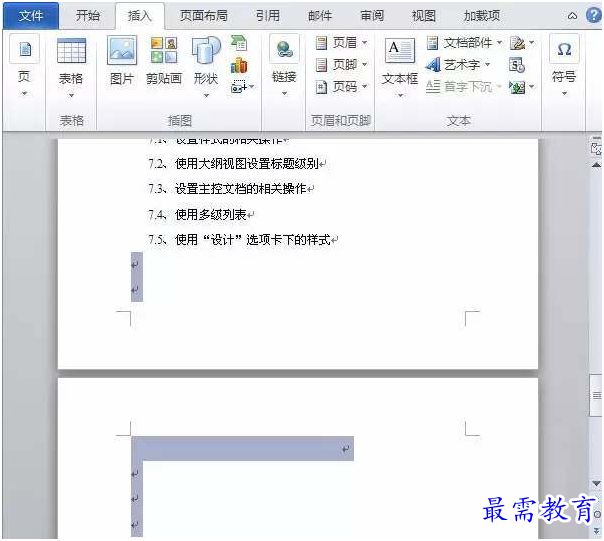604x541 pixels.
Task: Click the 页脚 footer icon
Action: point(321,65)
